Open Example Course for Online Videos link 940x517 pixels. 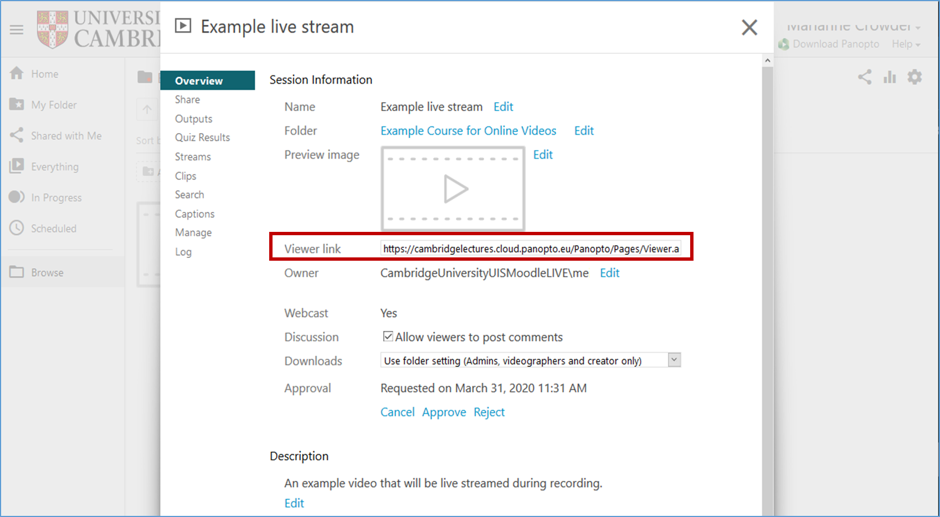click(468, 131)
